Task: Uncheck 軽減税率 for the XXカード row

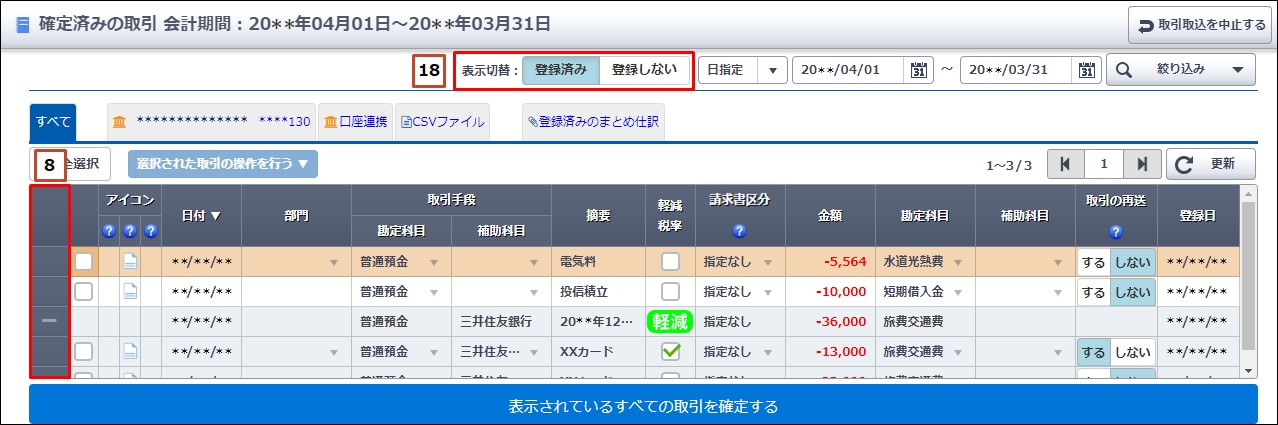Action: 670,351
